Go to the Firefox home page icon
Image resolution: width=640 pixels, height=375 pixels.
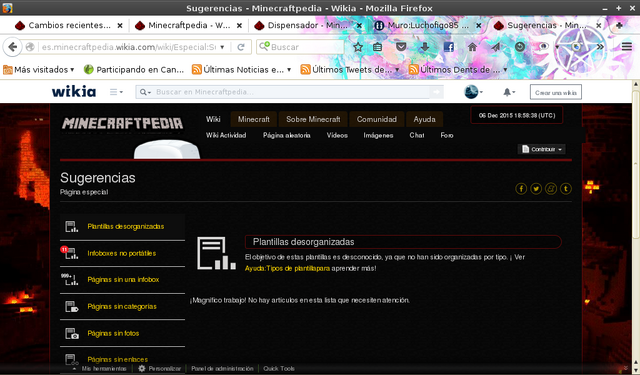[x=472, y=47]
